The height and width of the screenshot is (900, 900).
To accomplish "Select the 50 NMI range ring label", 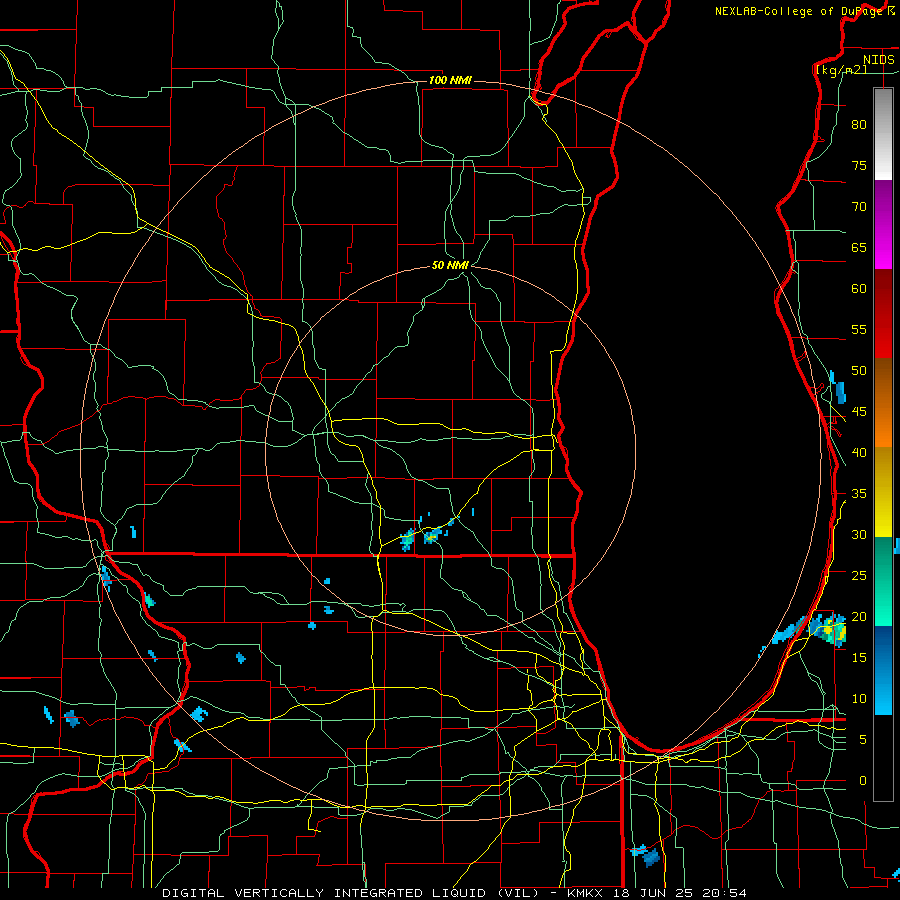I will [450, 265].
